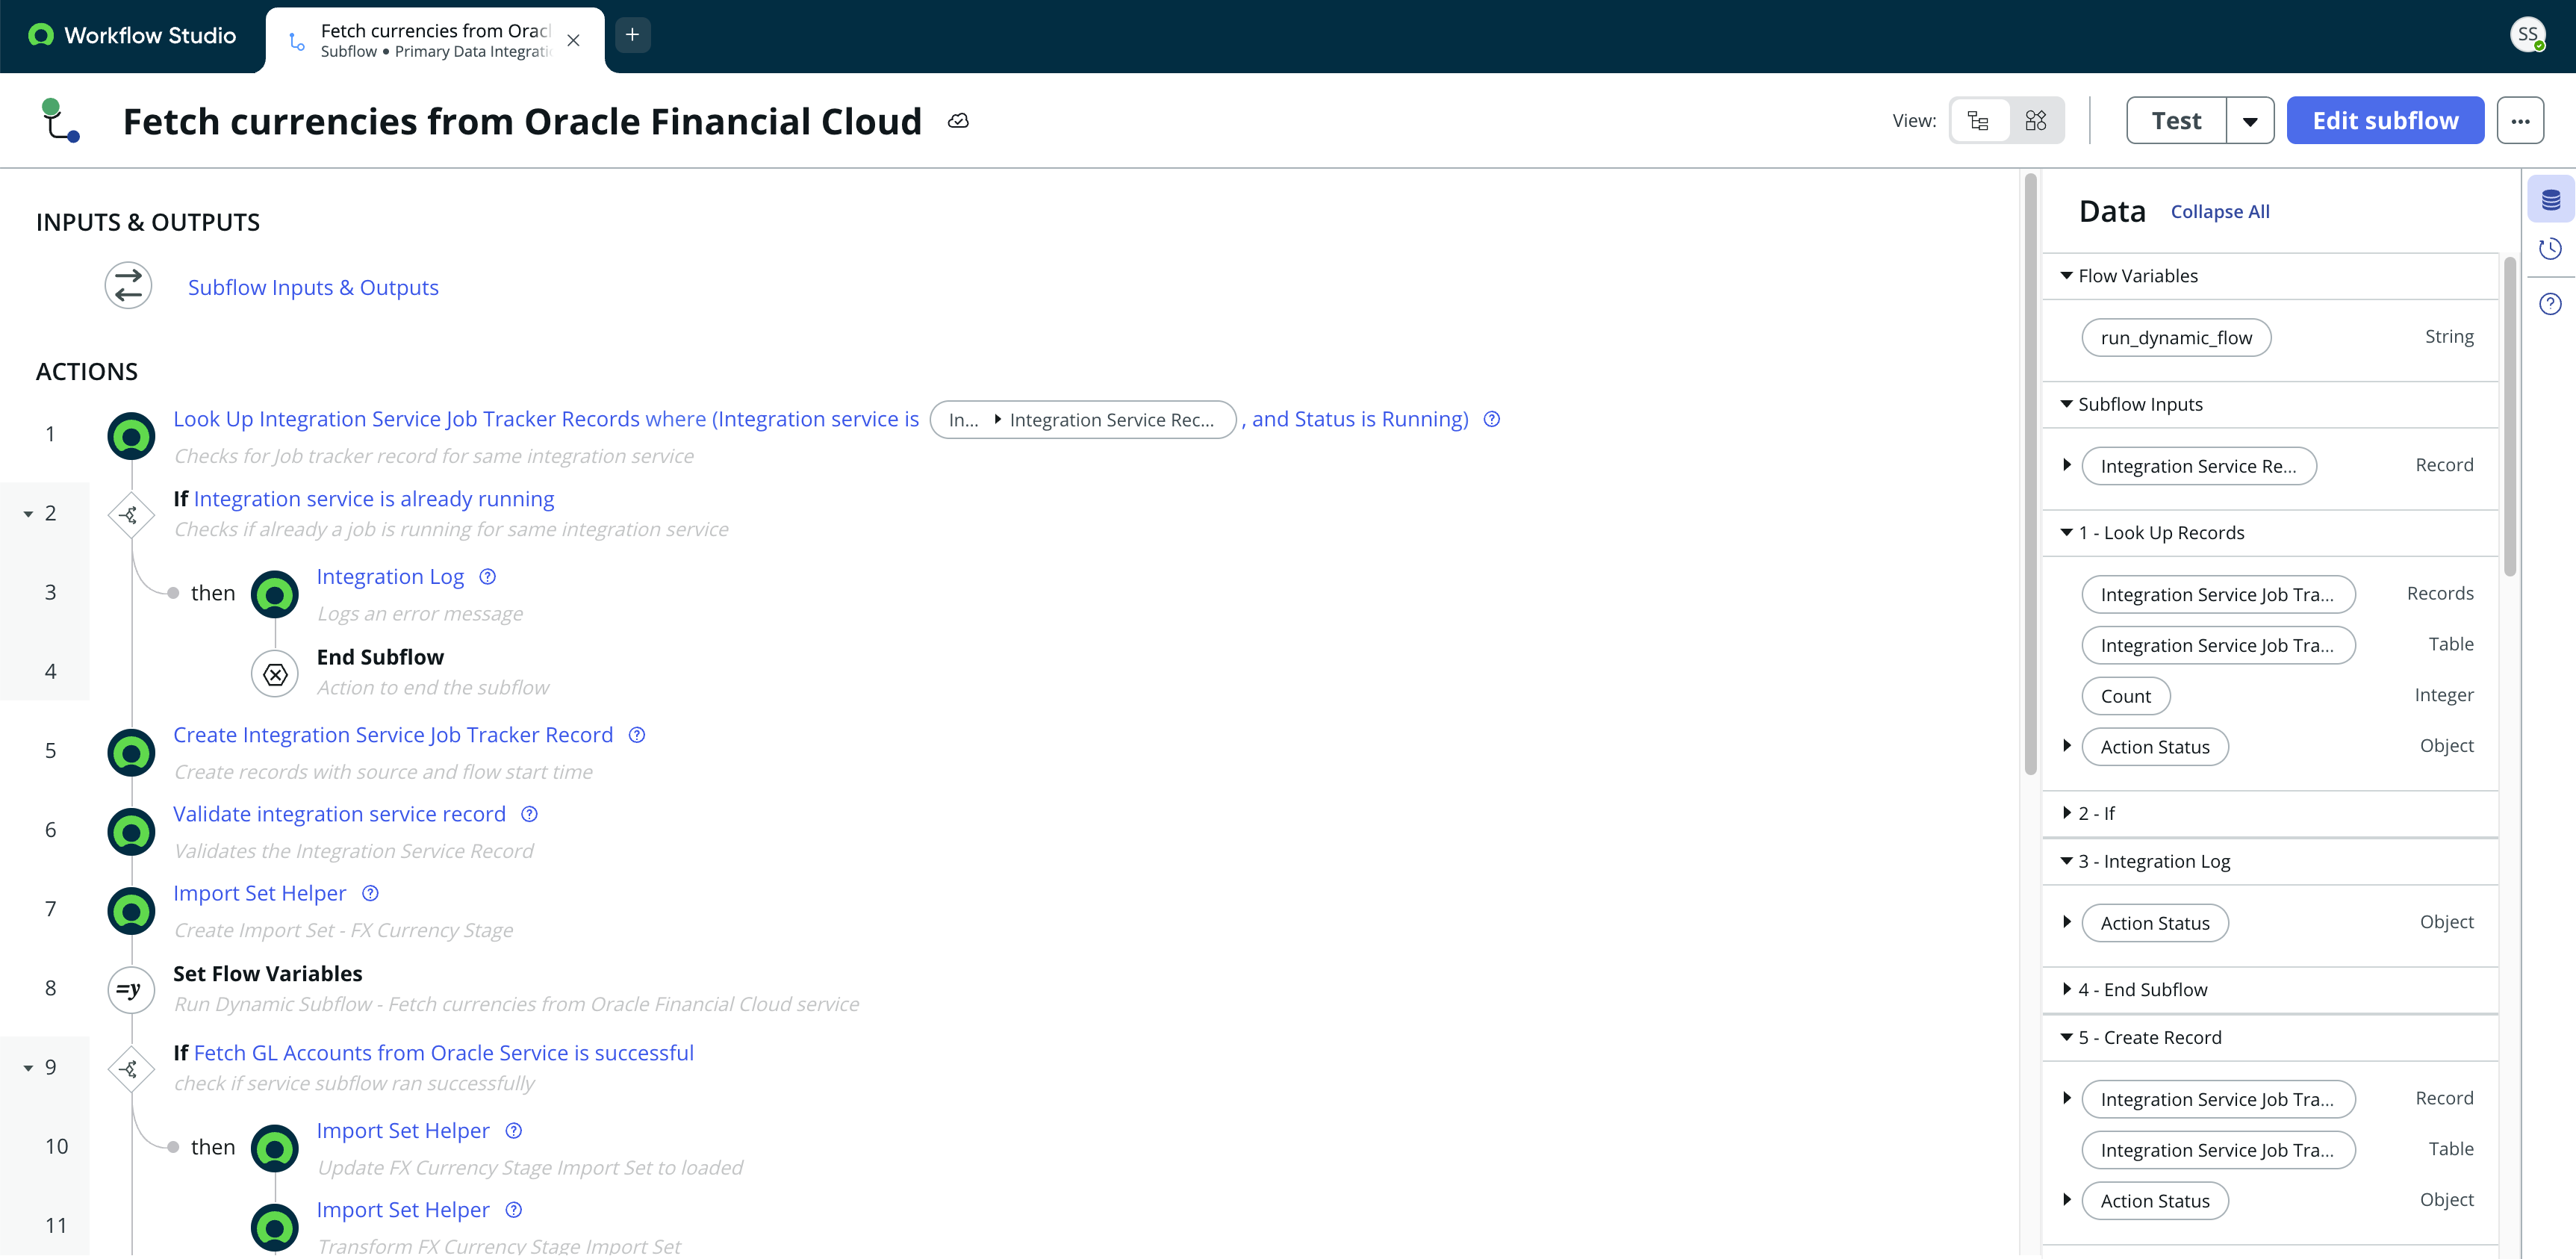Open the Integration service is already running condition

point(373,499)
